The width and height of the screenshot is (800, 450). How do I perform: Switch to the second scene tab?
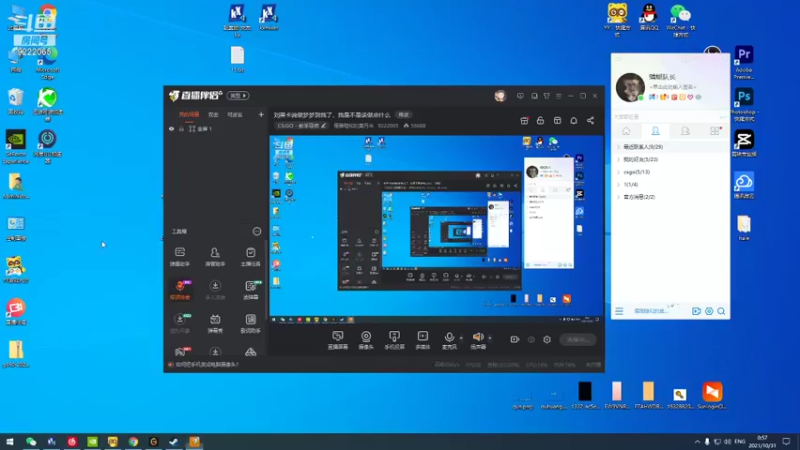[x=213, y=115]
